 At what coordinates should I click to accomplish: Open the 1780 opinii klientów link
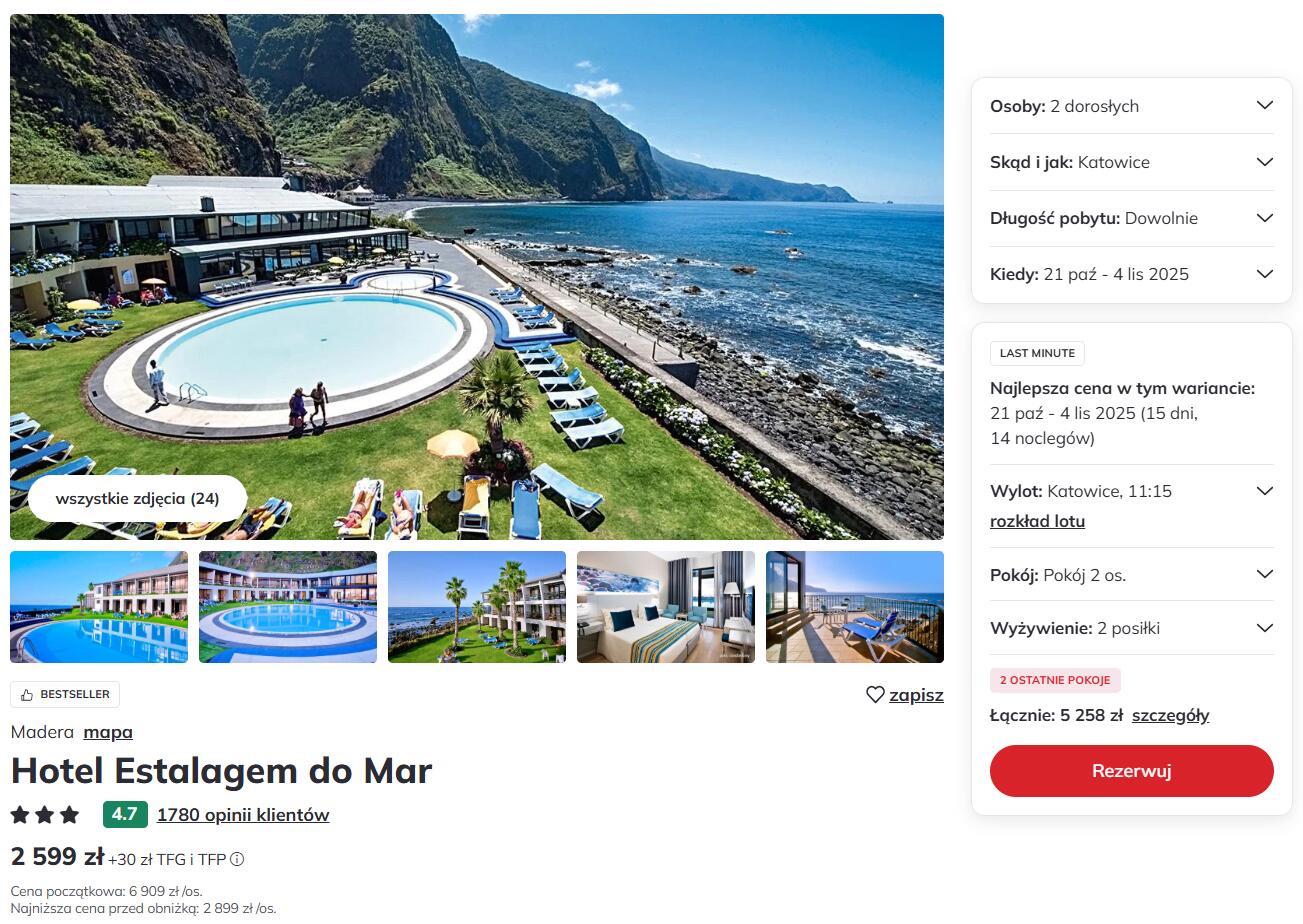243,815
